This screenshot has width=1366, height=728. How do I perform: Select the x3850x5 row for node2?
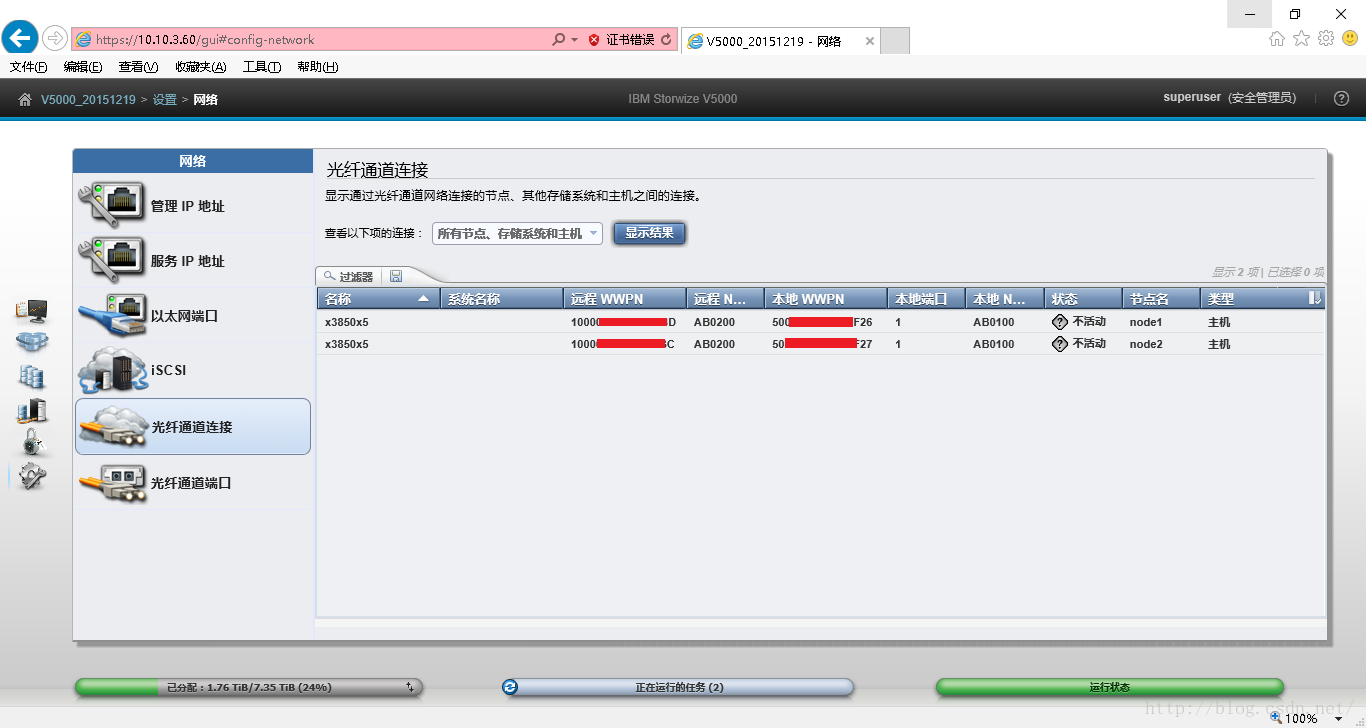click(821, 344)
